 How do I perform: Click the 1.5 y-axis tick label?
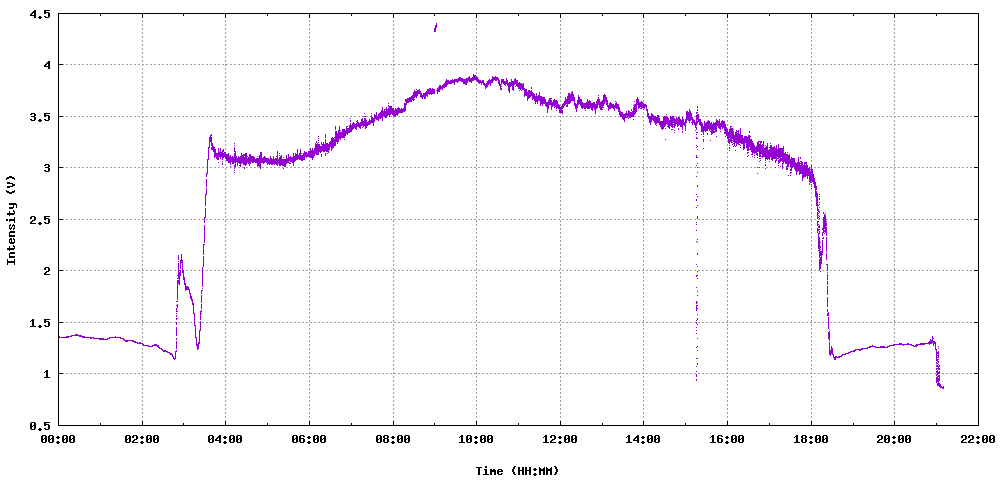tap(39, 323)
